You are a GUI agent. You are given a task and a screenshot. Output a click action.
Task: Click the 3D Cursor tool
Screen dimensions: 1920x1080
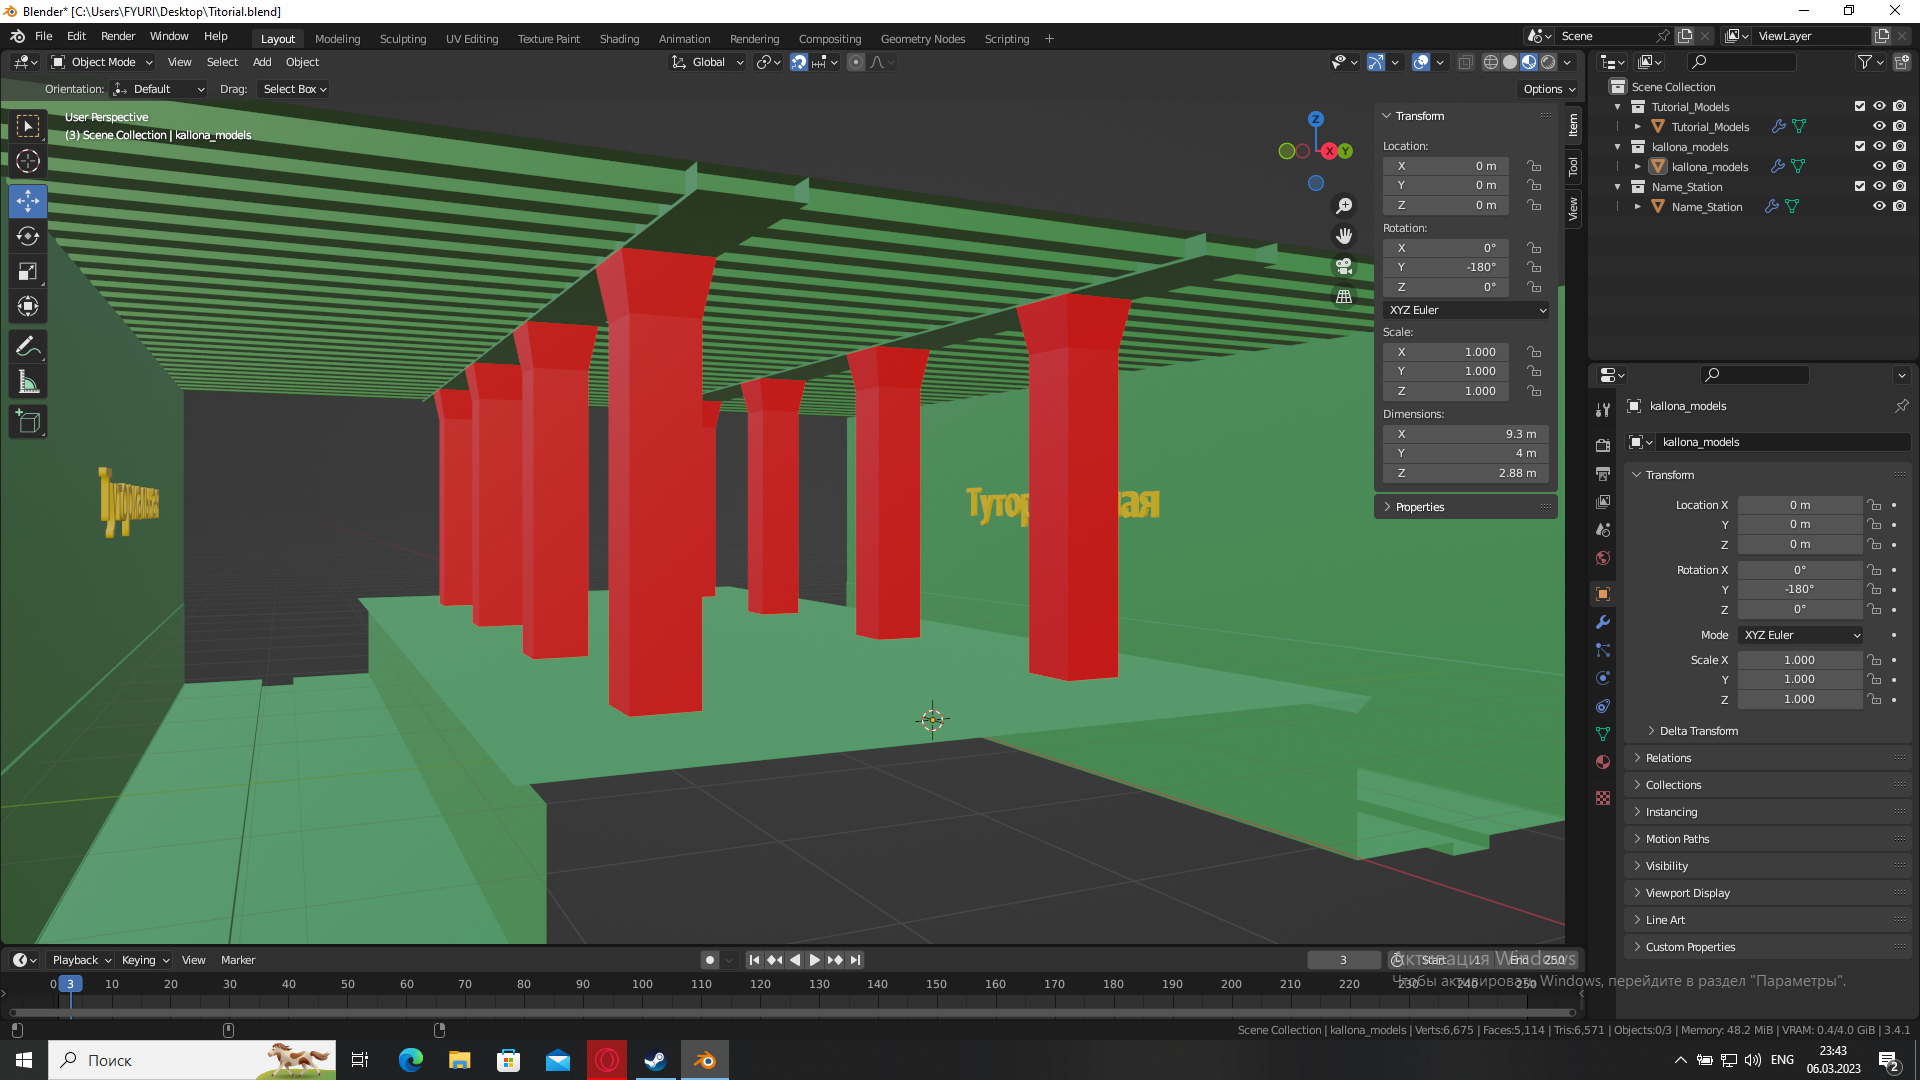(x=28, y=161)
